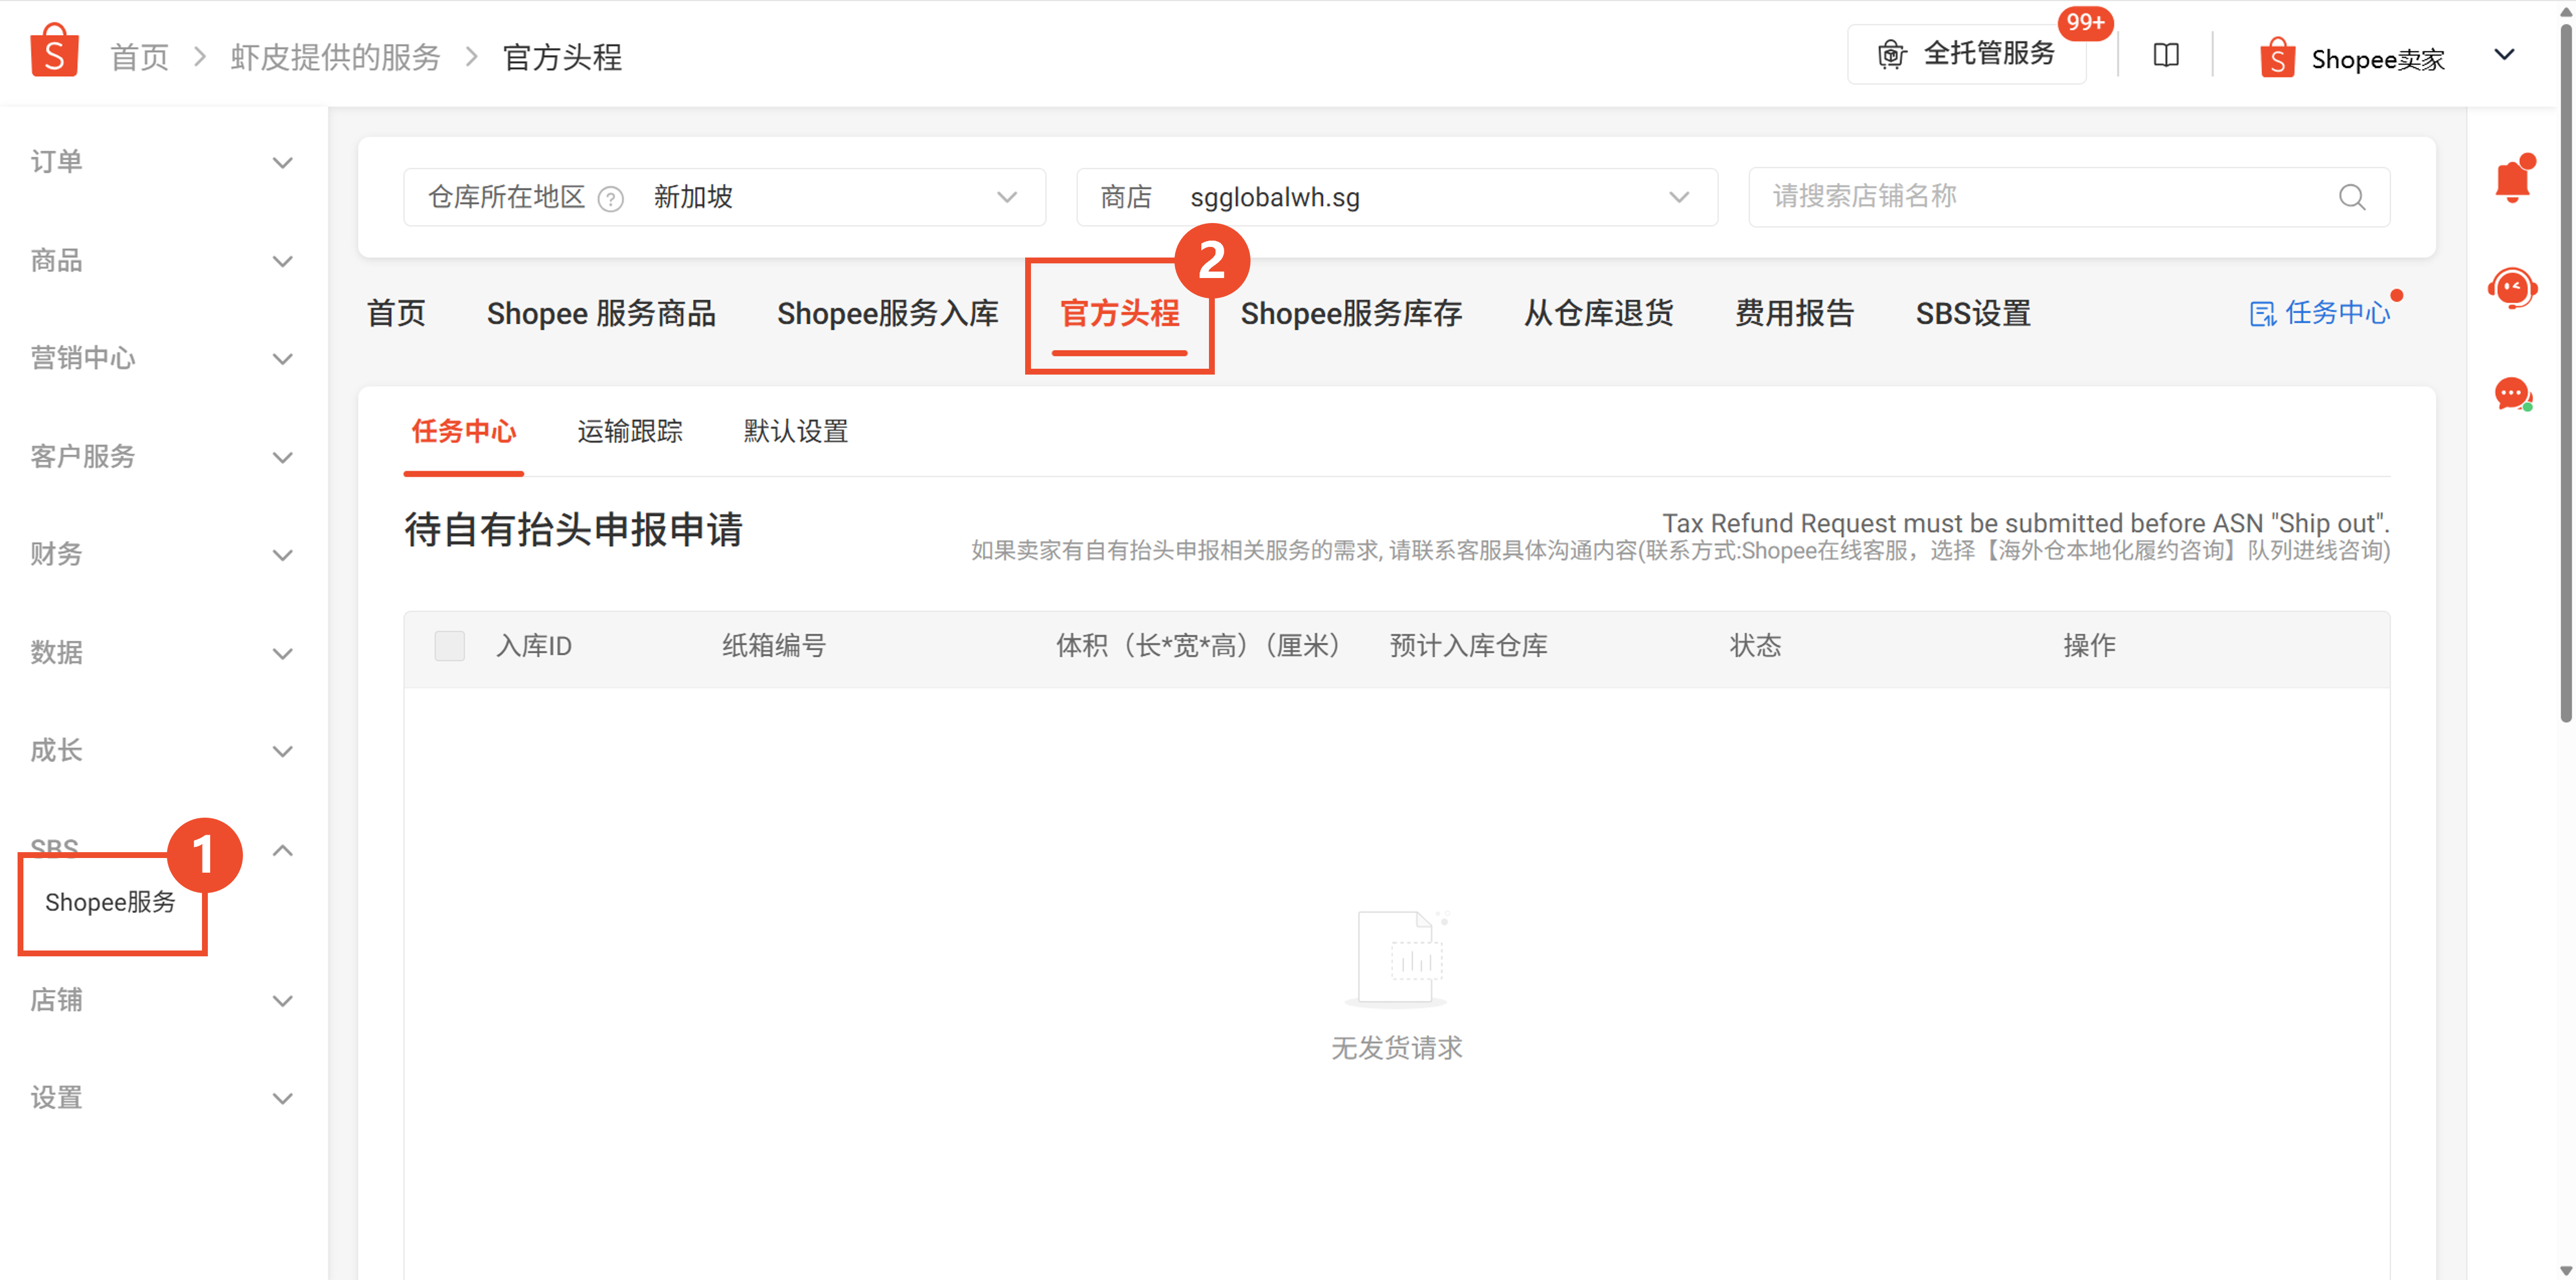Expand the 成长 sidebar menu
The width and height of the screenshot is (2576, 1280).
point(163,751)
